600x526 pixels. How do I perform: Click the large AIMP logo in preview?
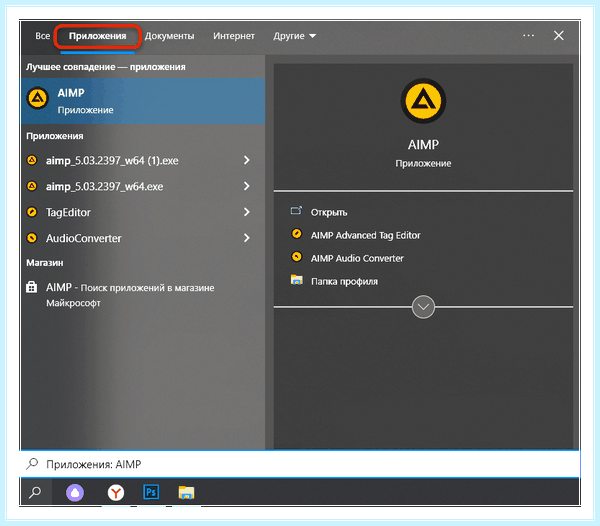423,101
